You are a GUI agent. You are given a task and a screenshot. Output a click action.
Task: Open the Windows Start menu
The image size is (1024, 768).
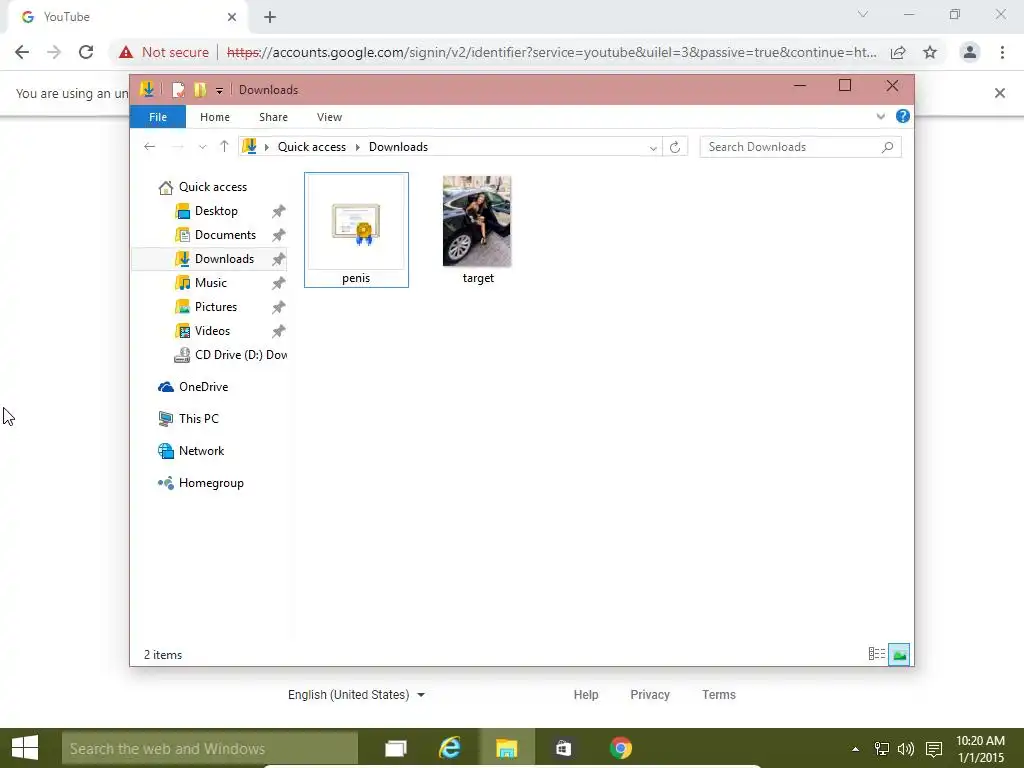tap(25, 748)
